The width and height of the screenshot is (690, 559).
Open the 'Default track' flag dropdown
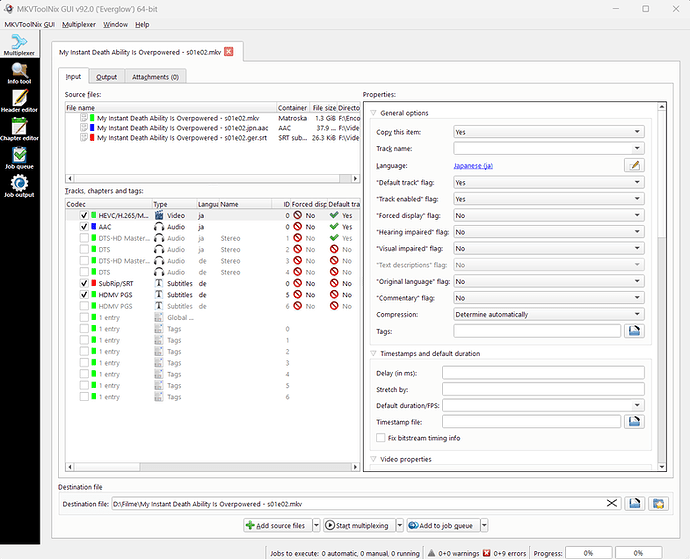tap(549, 182)
